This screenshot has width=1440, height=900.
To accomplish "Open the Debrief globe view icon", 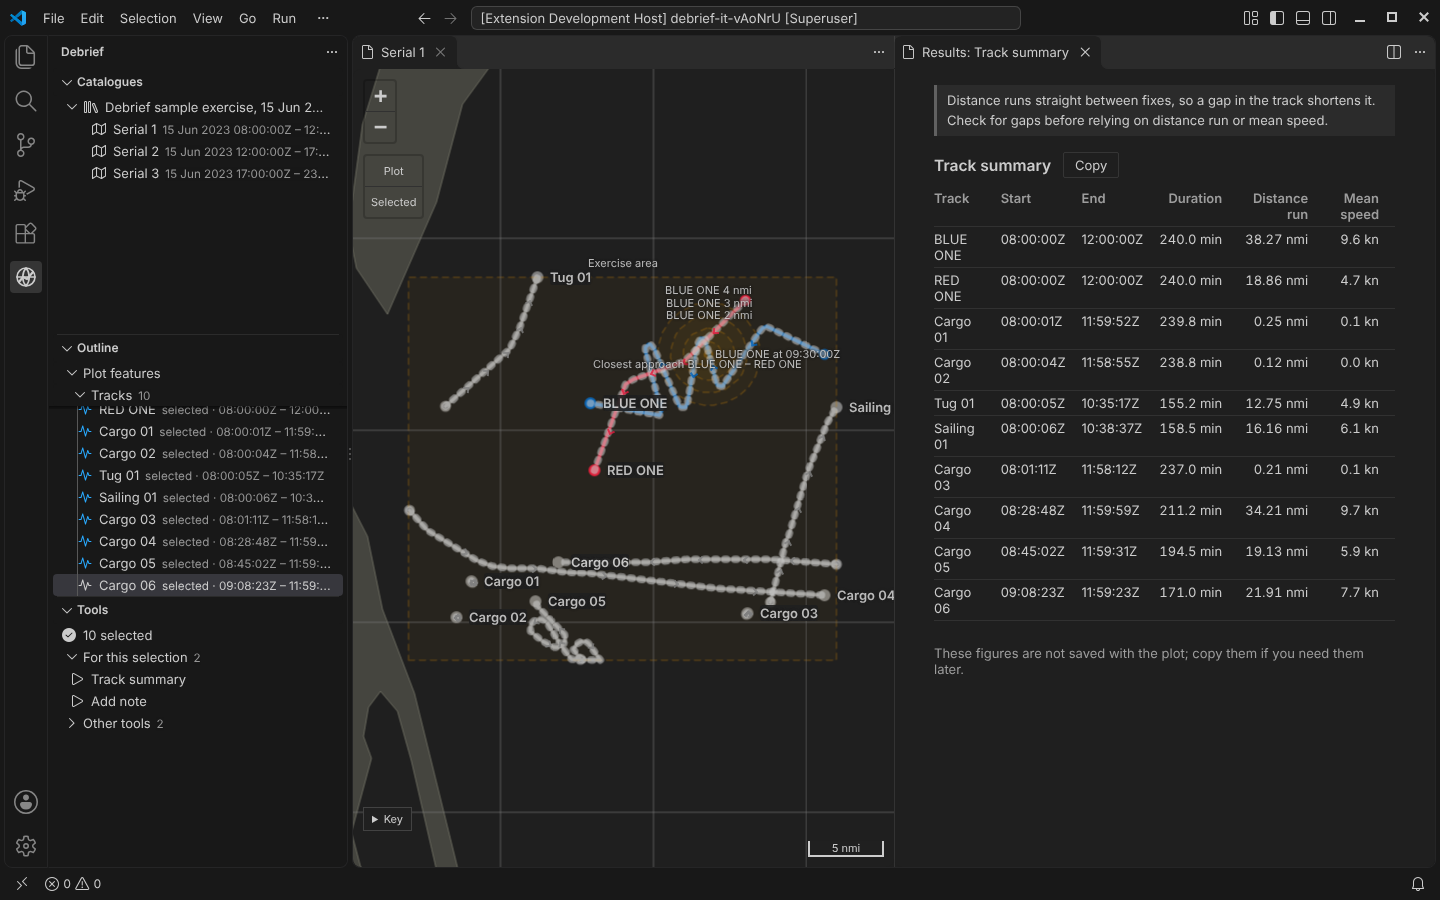I will point(26,277).
